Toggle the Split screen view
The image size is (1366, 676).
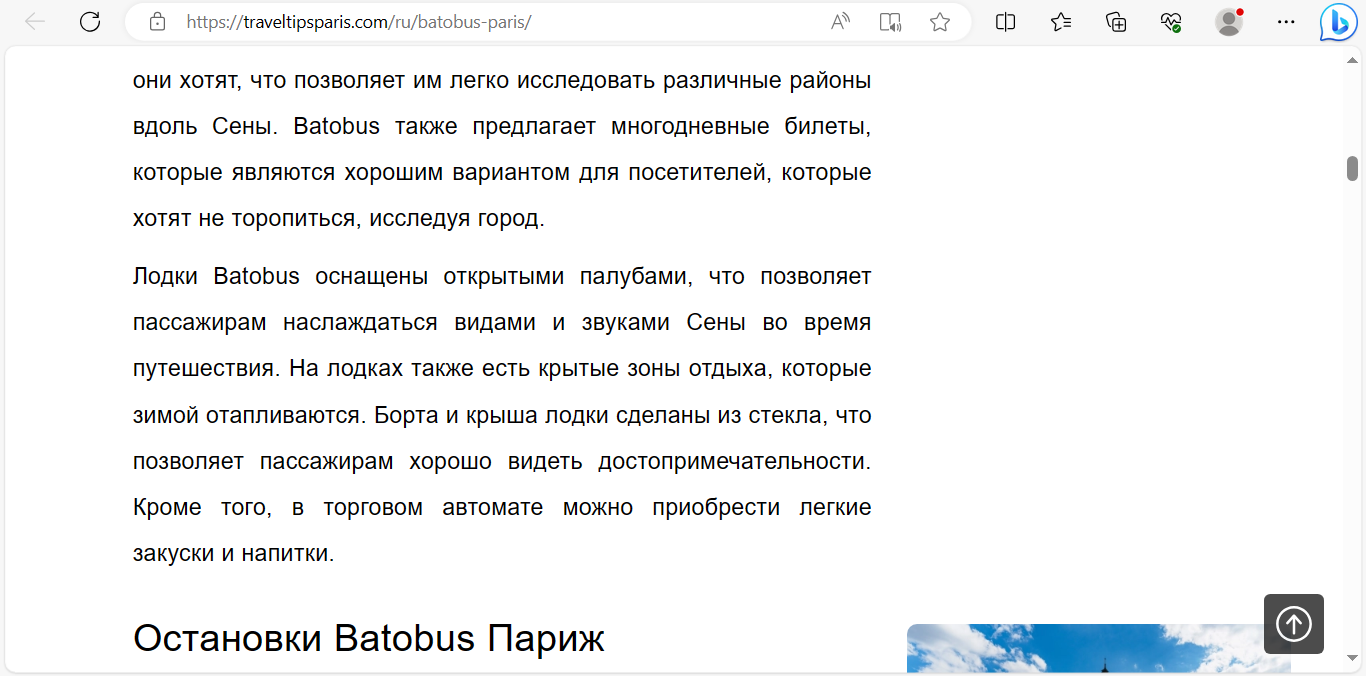tap(1006, 22)
